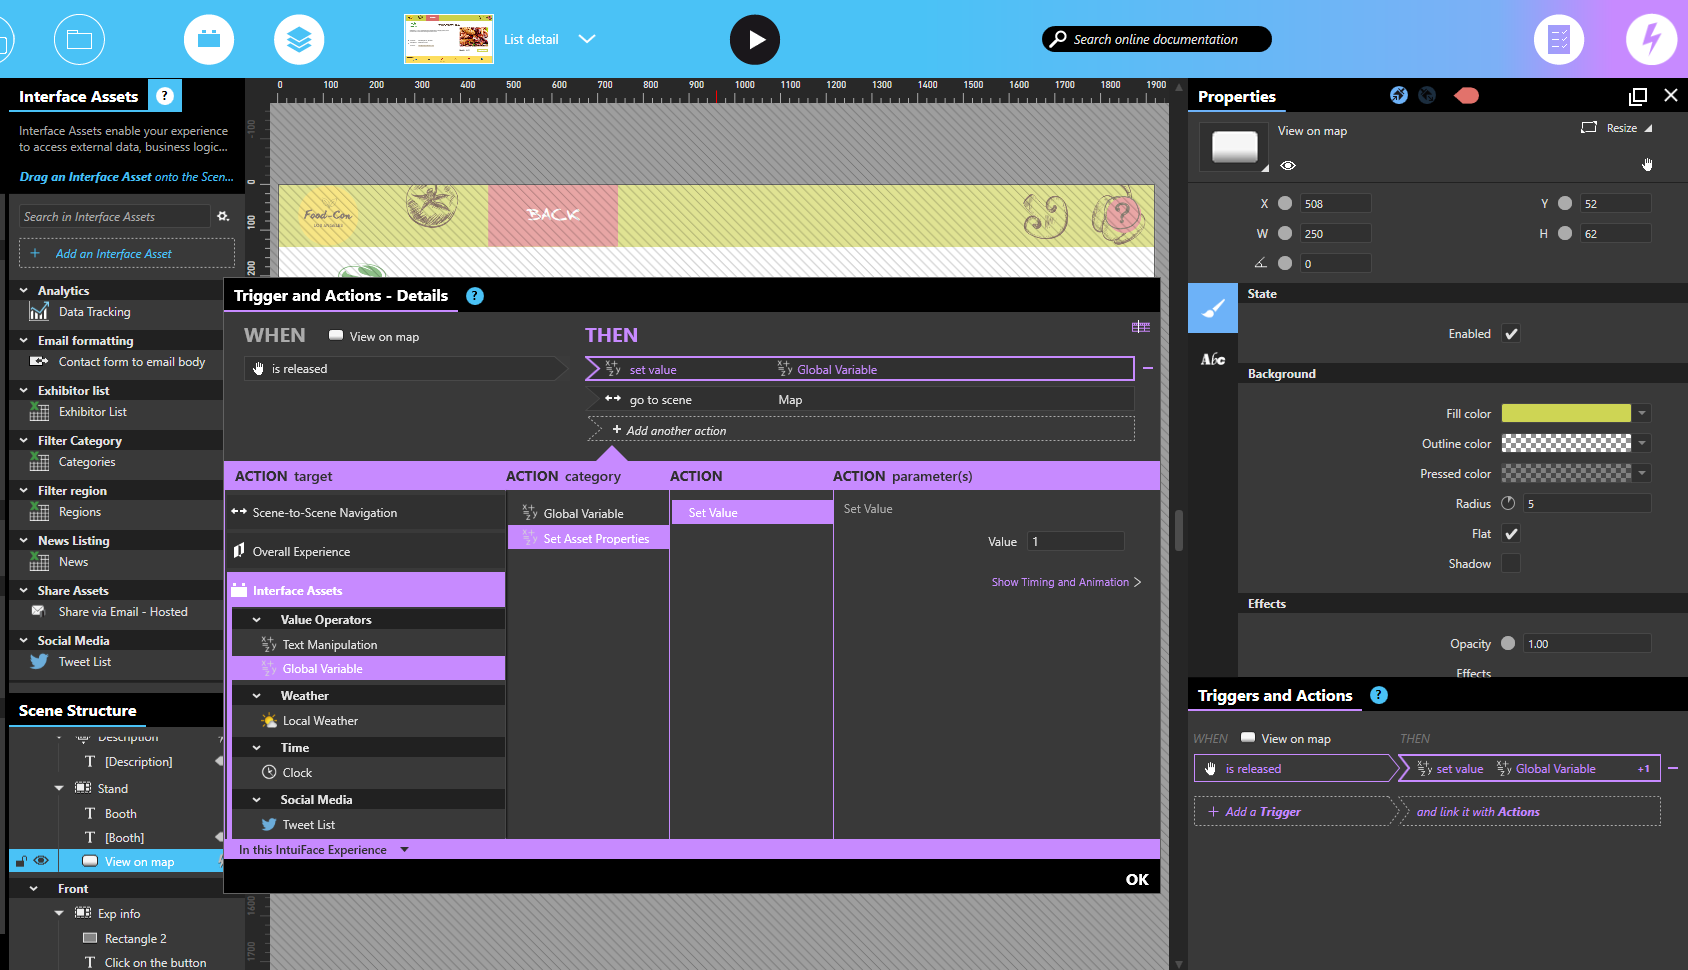This screenshot has width=1688, height=970.
Task: Click the checklist icon in top bar
Action: (1558, 40)
